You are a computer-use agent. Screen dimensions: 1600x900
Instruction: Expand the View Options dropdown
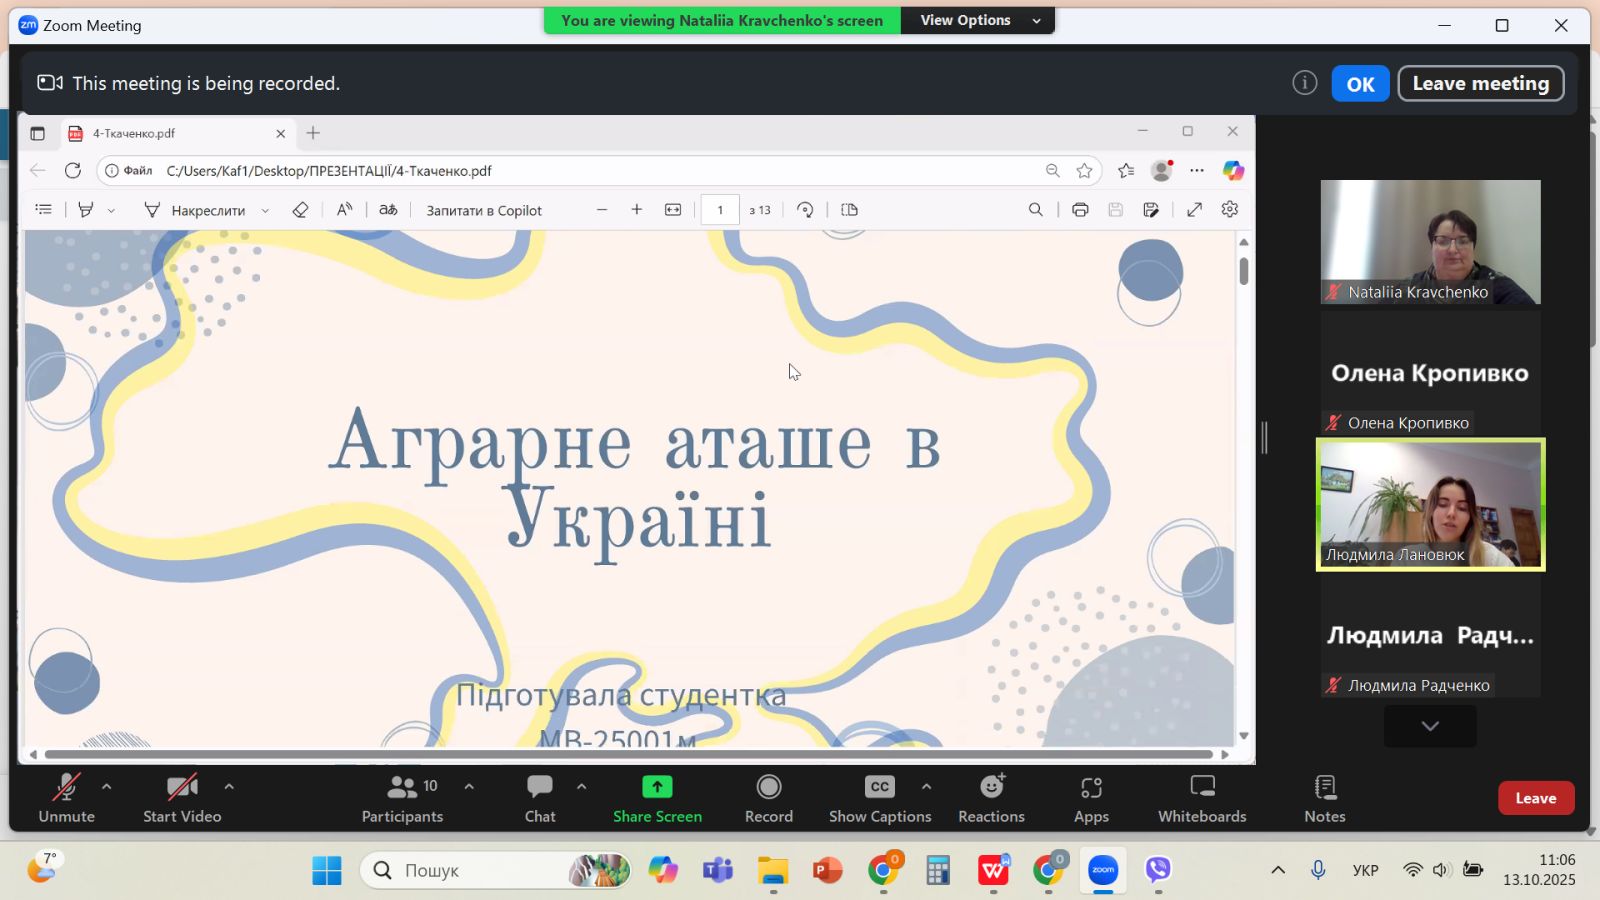[x=978, y=20]
